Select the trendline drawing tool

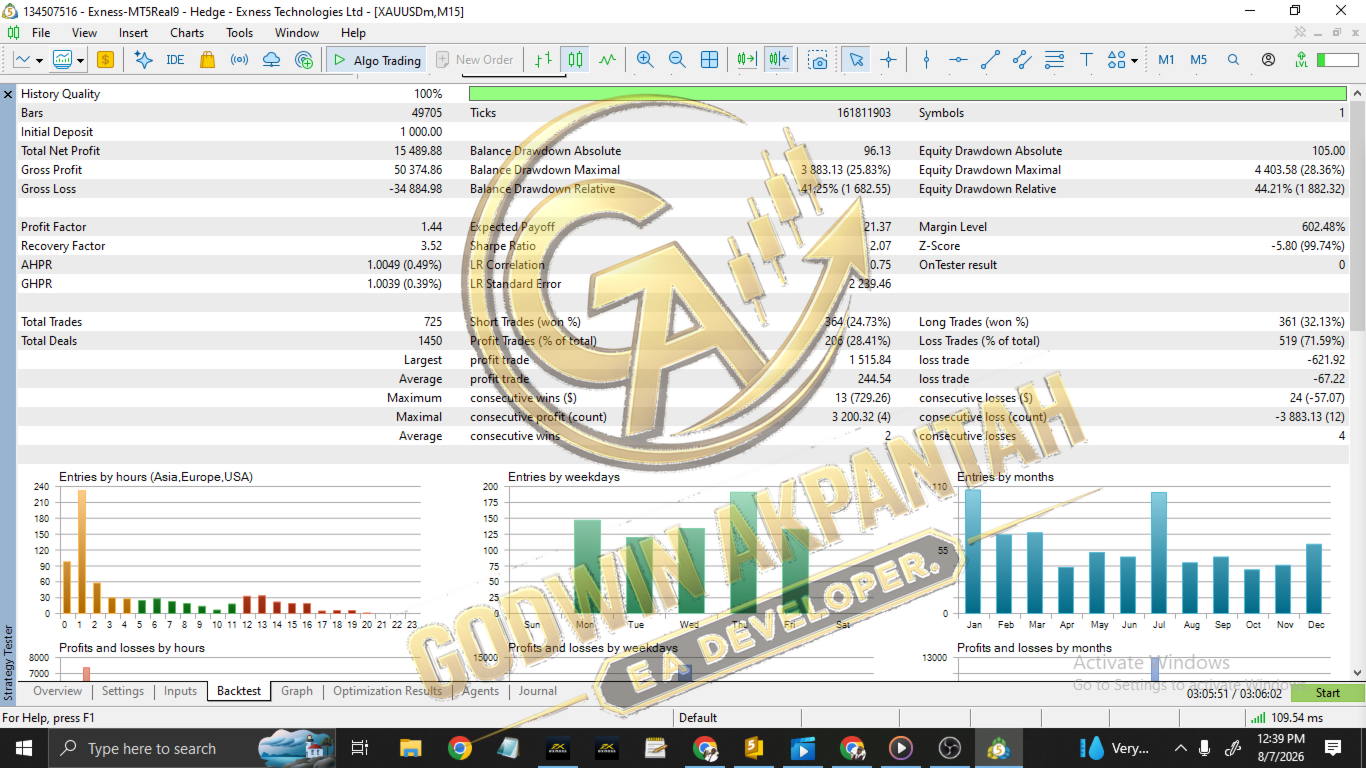click(x=990, y=60)
